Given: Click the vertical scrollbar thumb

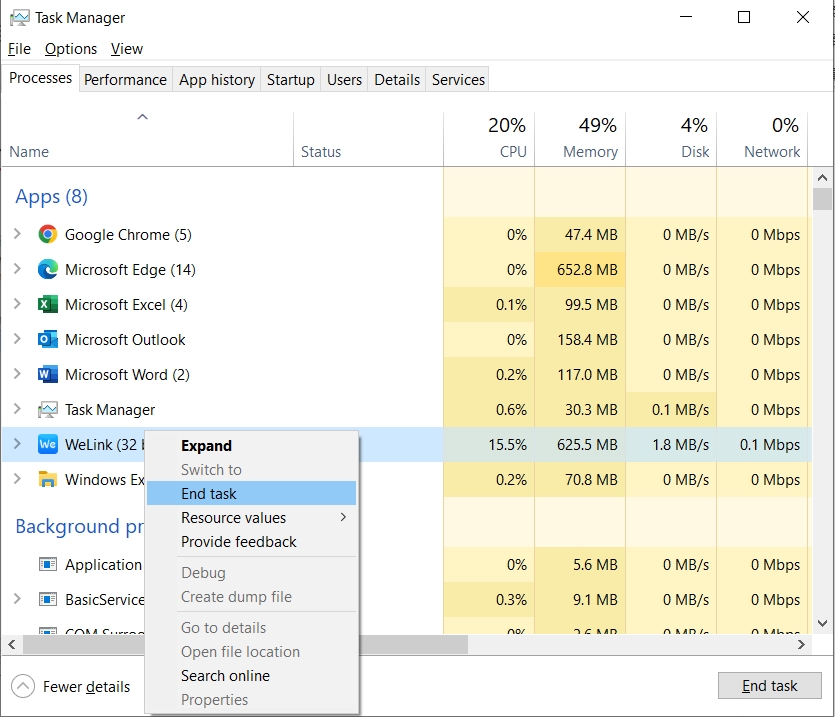Looking at the screenshot, I should [822, 199].
